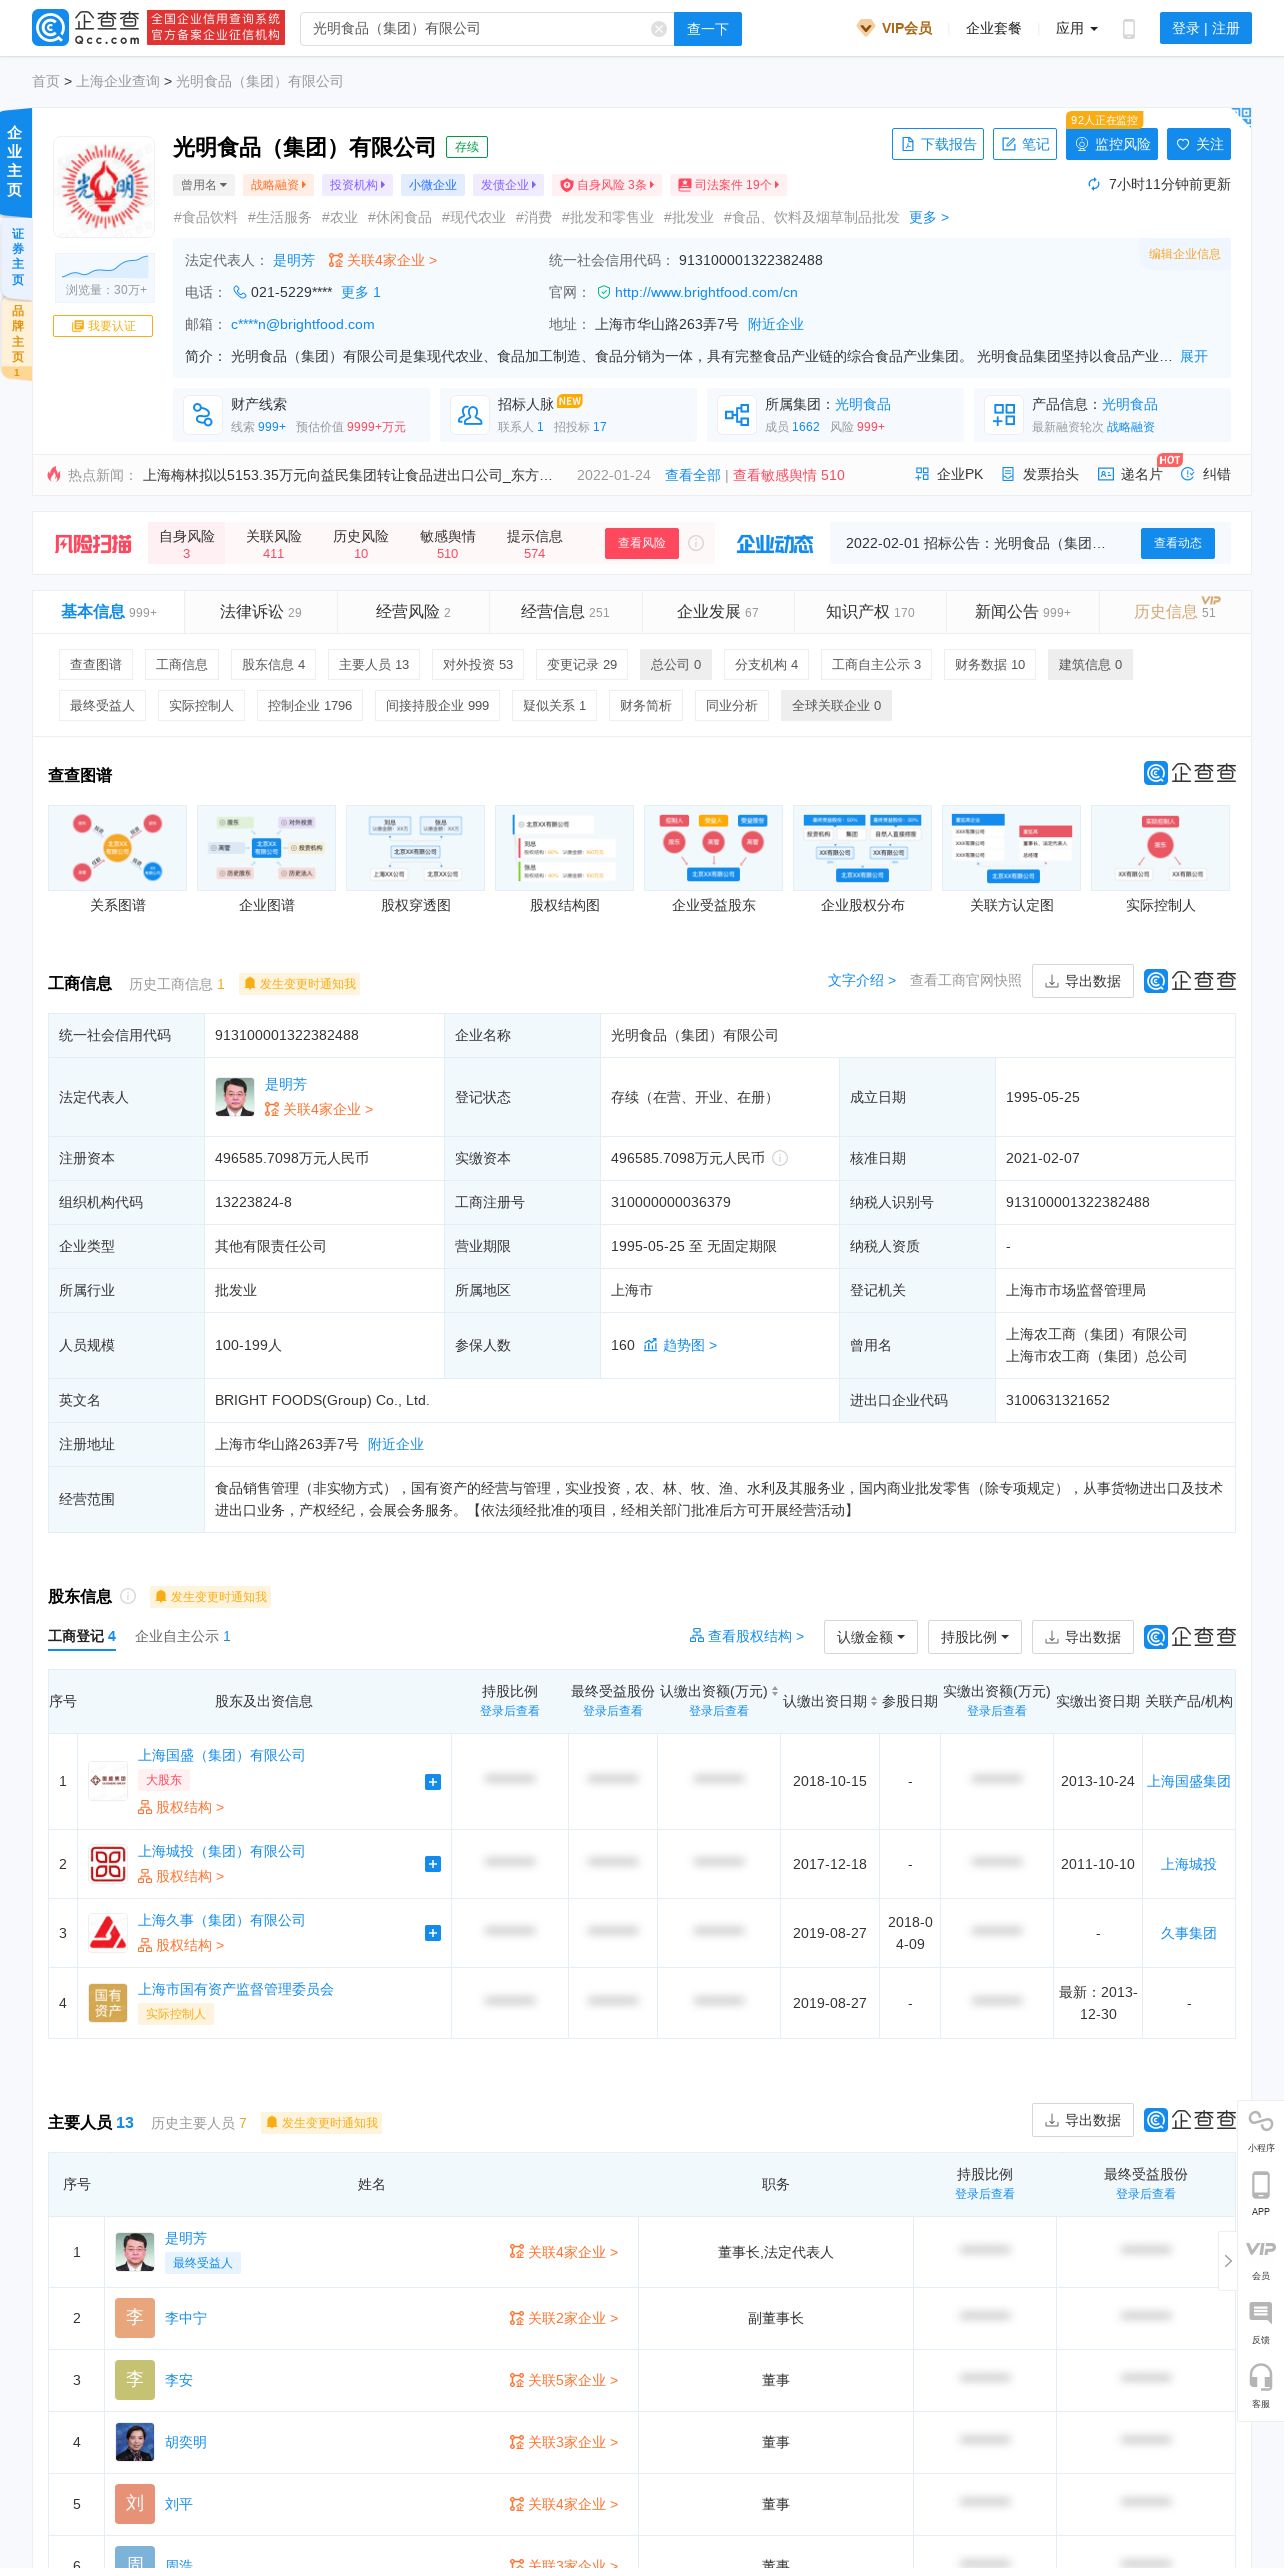1284x2568 pixels.
Task: Switch to 法律诉讼 tab
Action: click(261, 612)
